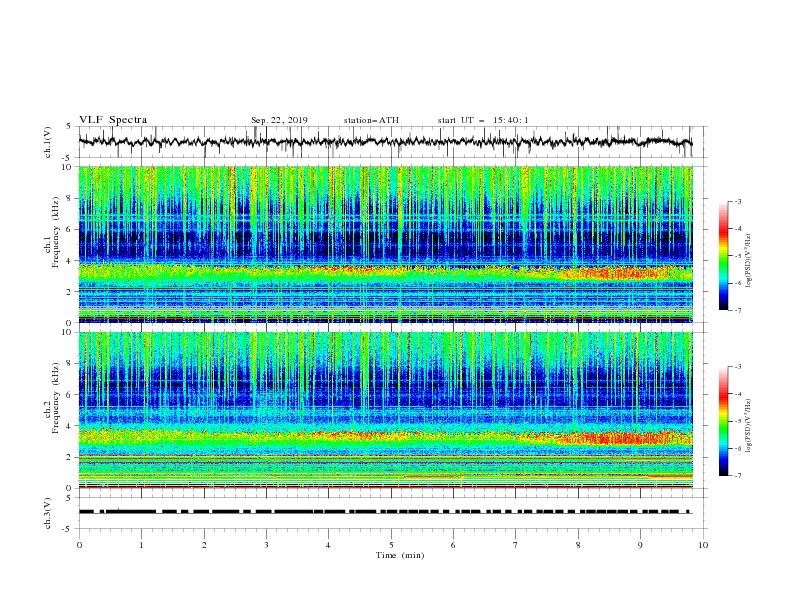Click the "station=ATH" header label
This screenshot has height=612, width=792.
tap(371, 120)
